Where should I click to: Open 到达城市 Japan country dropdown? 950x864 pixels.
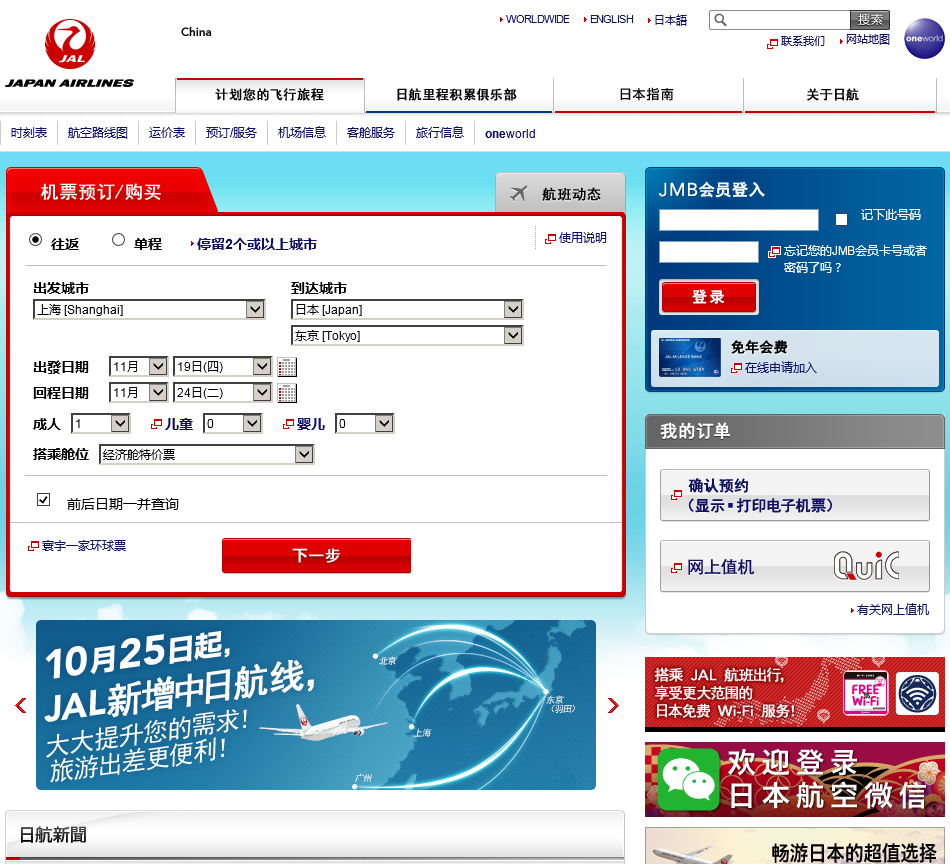407,310
